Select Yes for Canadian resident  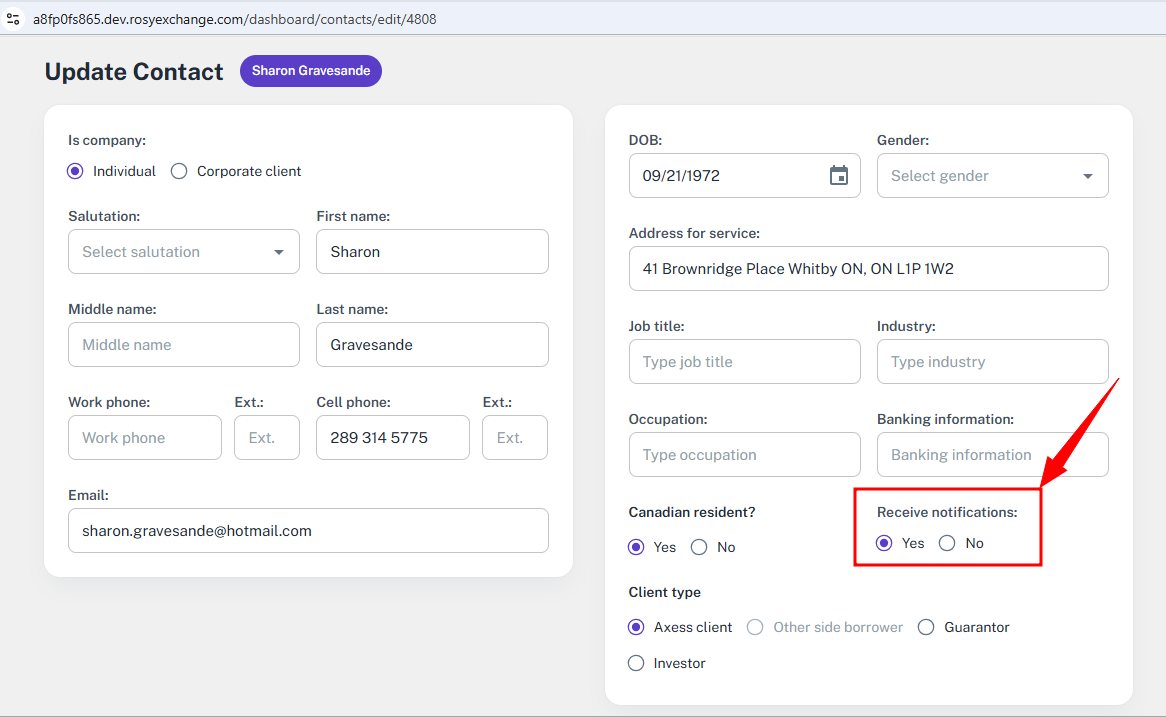coord(636,547)
